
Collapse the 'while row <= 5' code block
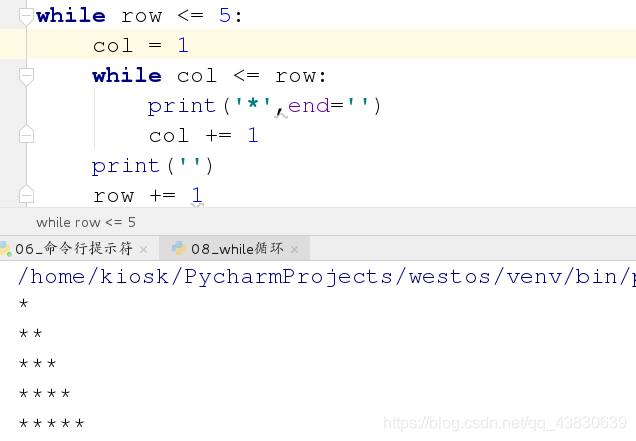tap(26, 16)
